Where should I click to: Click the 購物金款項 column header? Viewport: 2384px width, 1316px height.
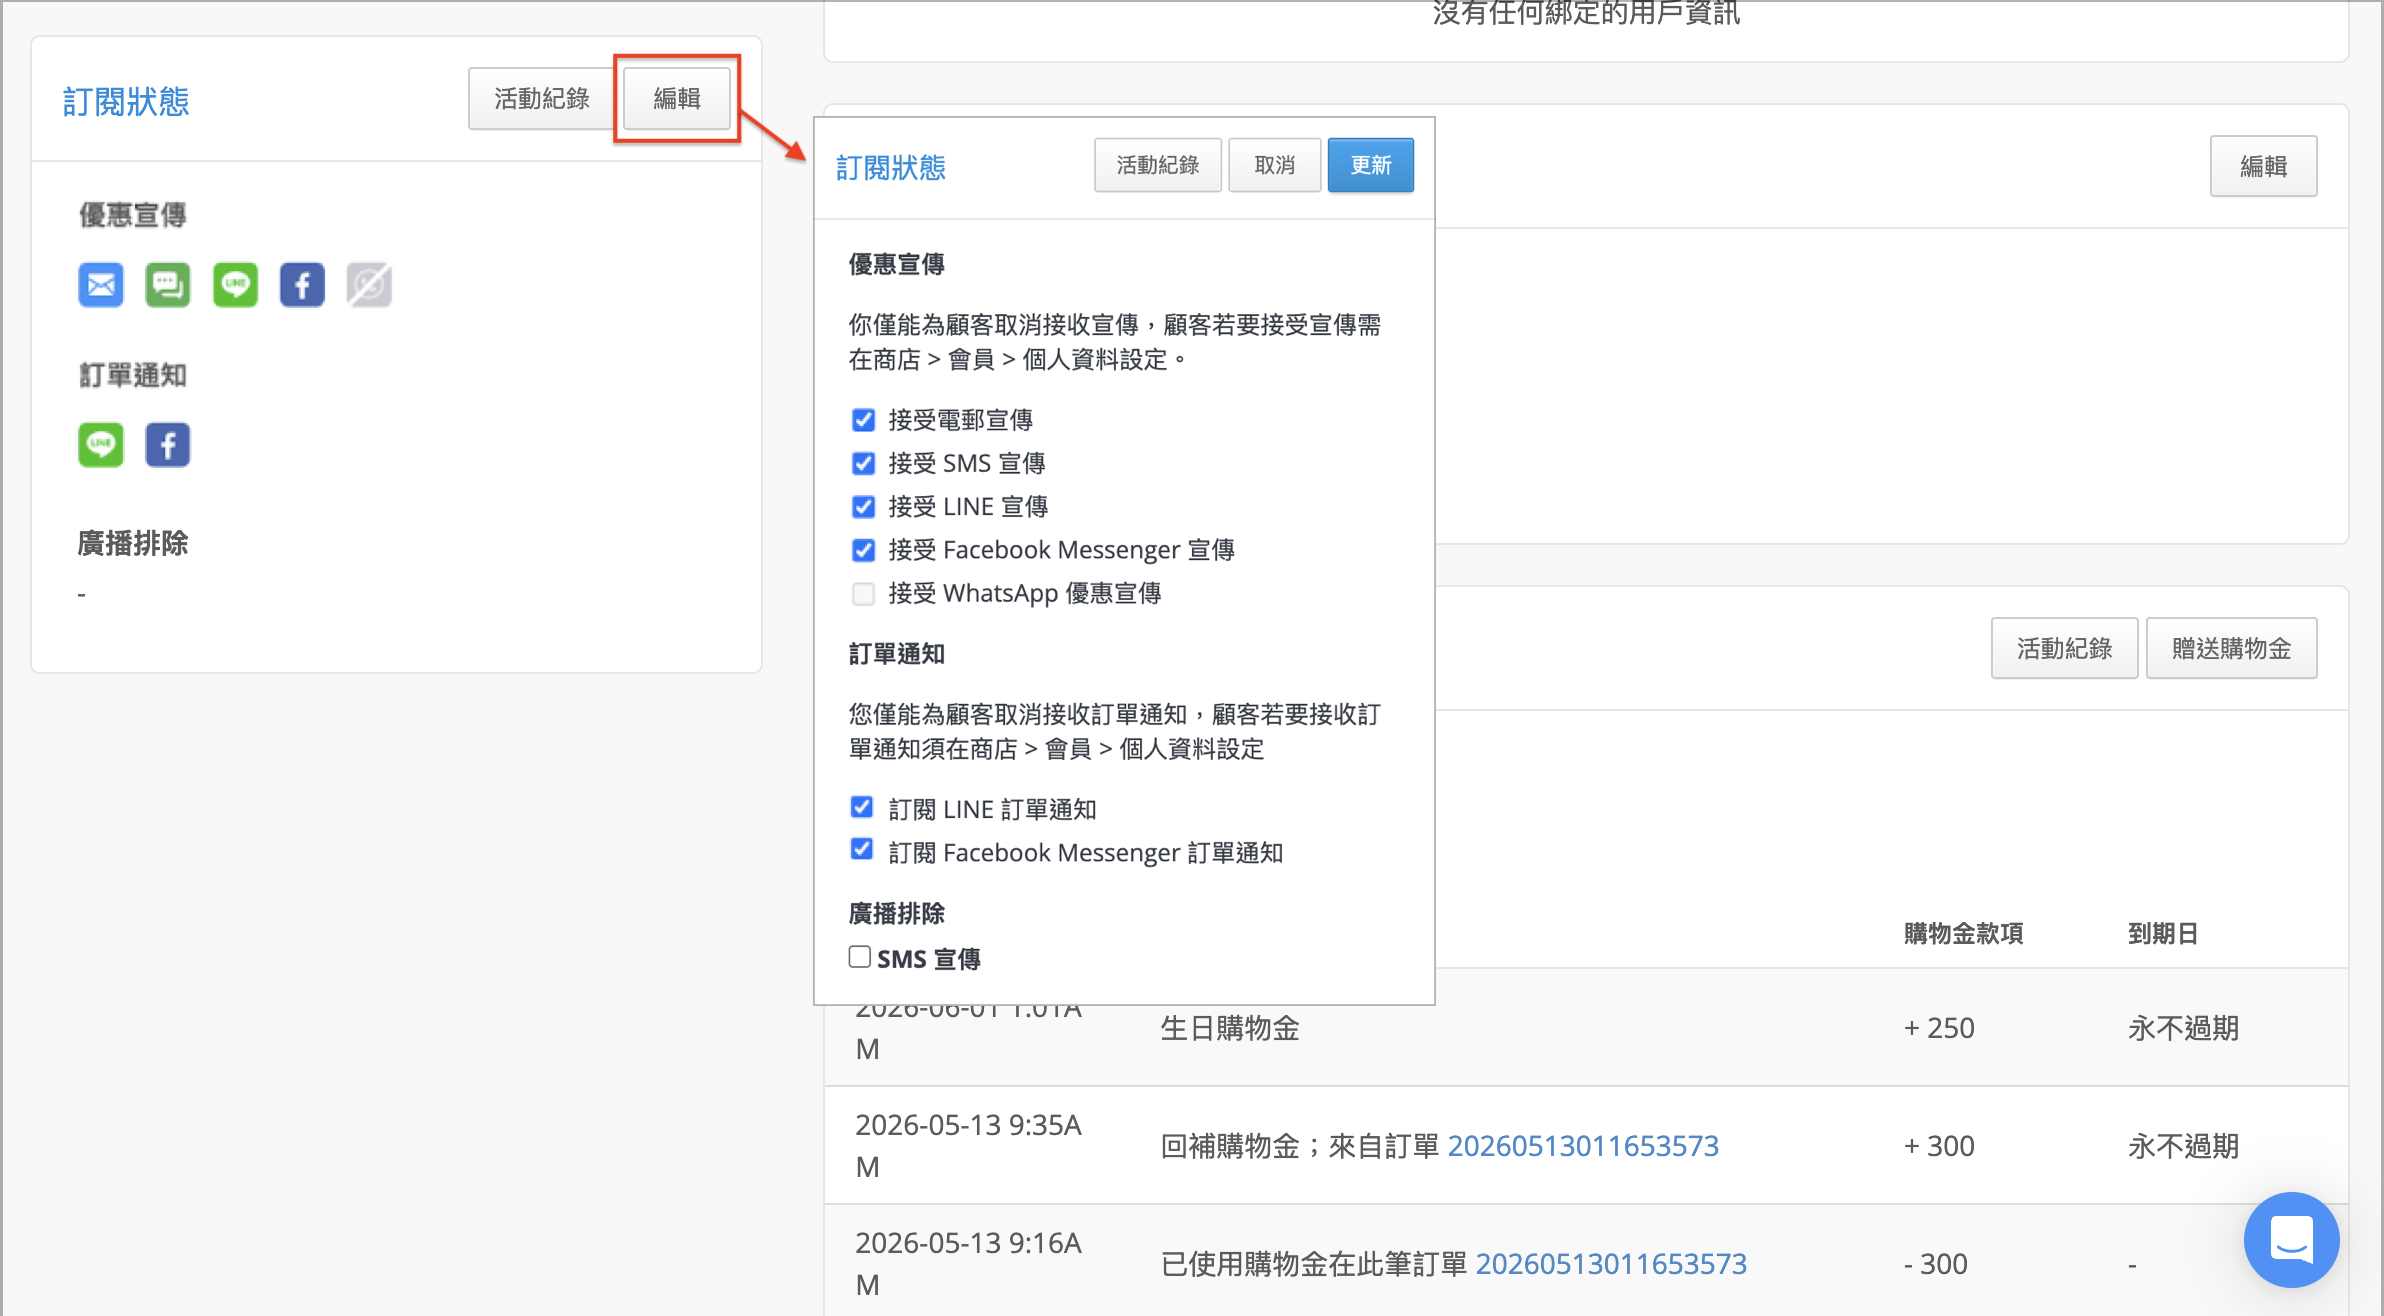[x=1963, y=933]
